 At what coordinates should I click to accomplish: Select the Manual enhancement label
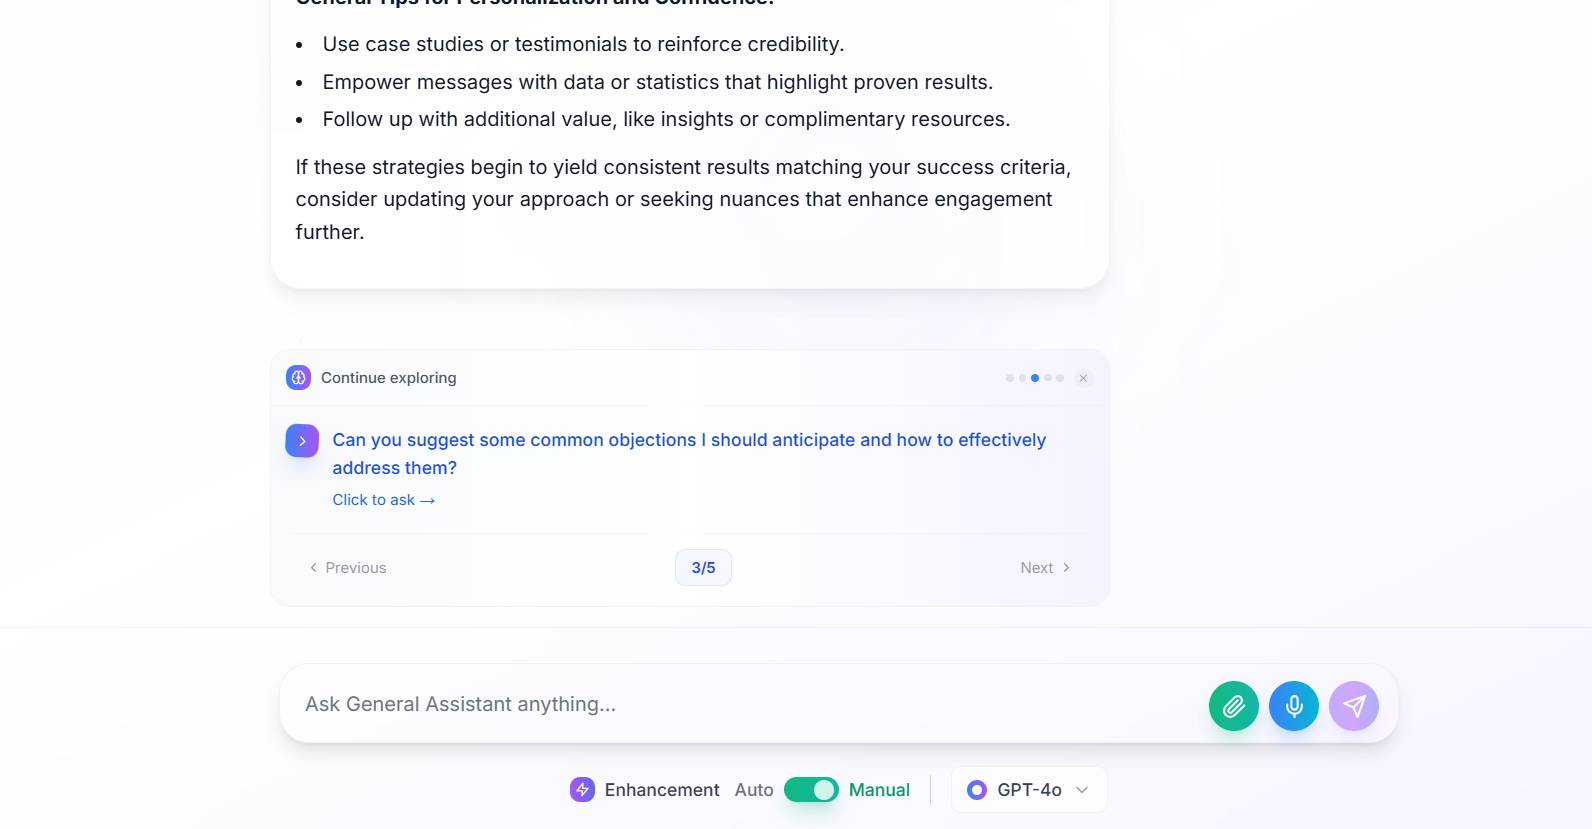[x=879, y=790]
